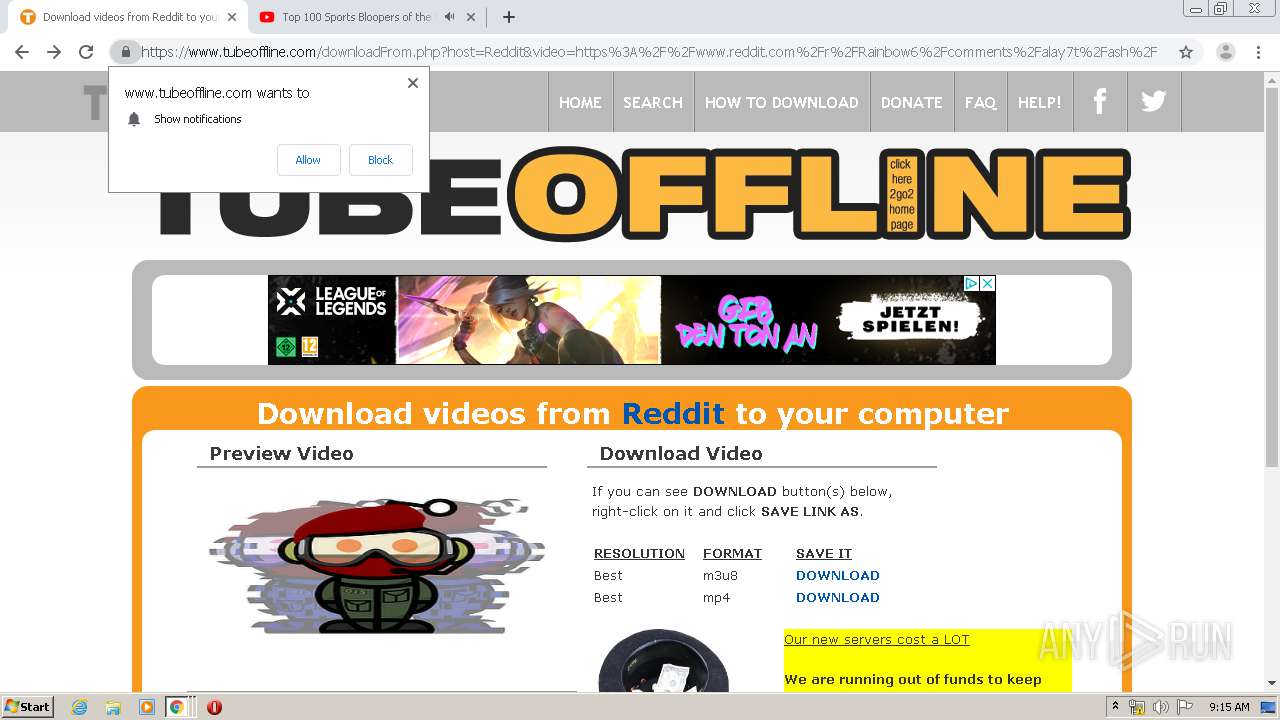Open a new tab with the plus button
Image resolution: width=1280 pixels, height=720 pixels.
(508, 17)
